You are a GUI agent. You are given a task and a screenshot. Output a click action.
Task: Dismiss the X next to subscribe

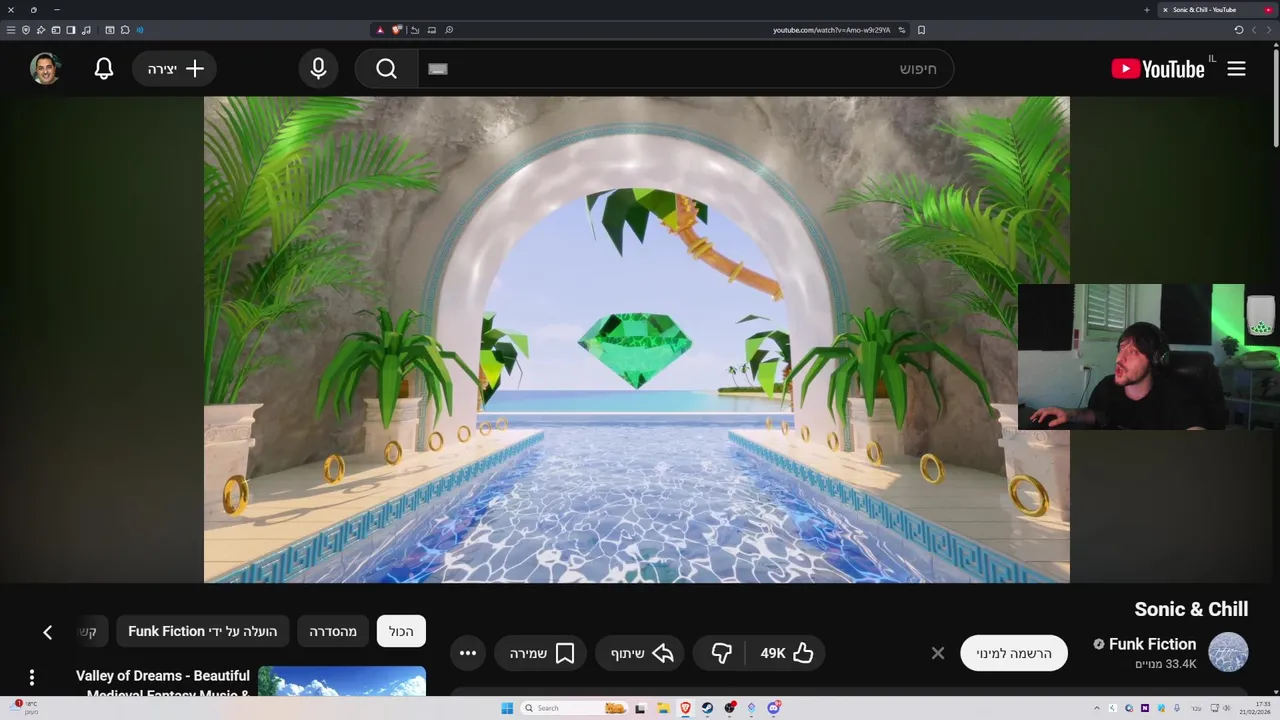[938, 653]
